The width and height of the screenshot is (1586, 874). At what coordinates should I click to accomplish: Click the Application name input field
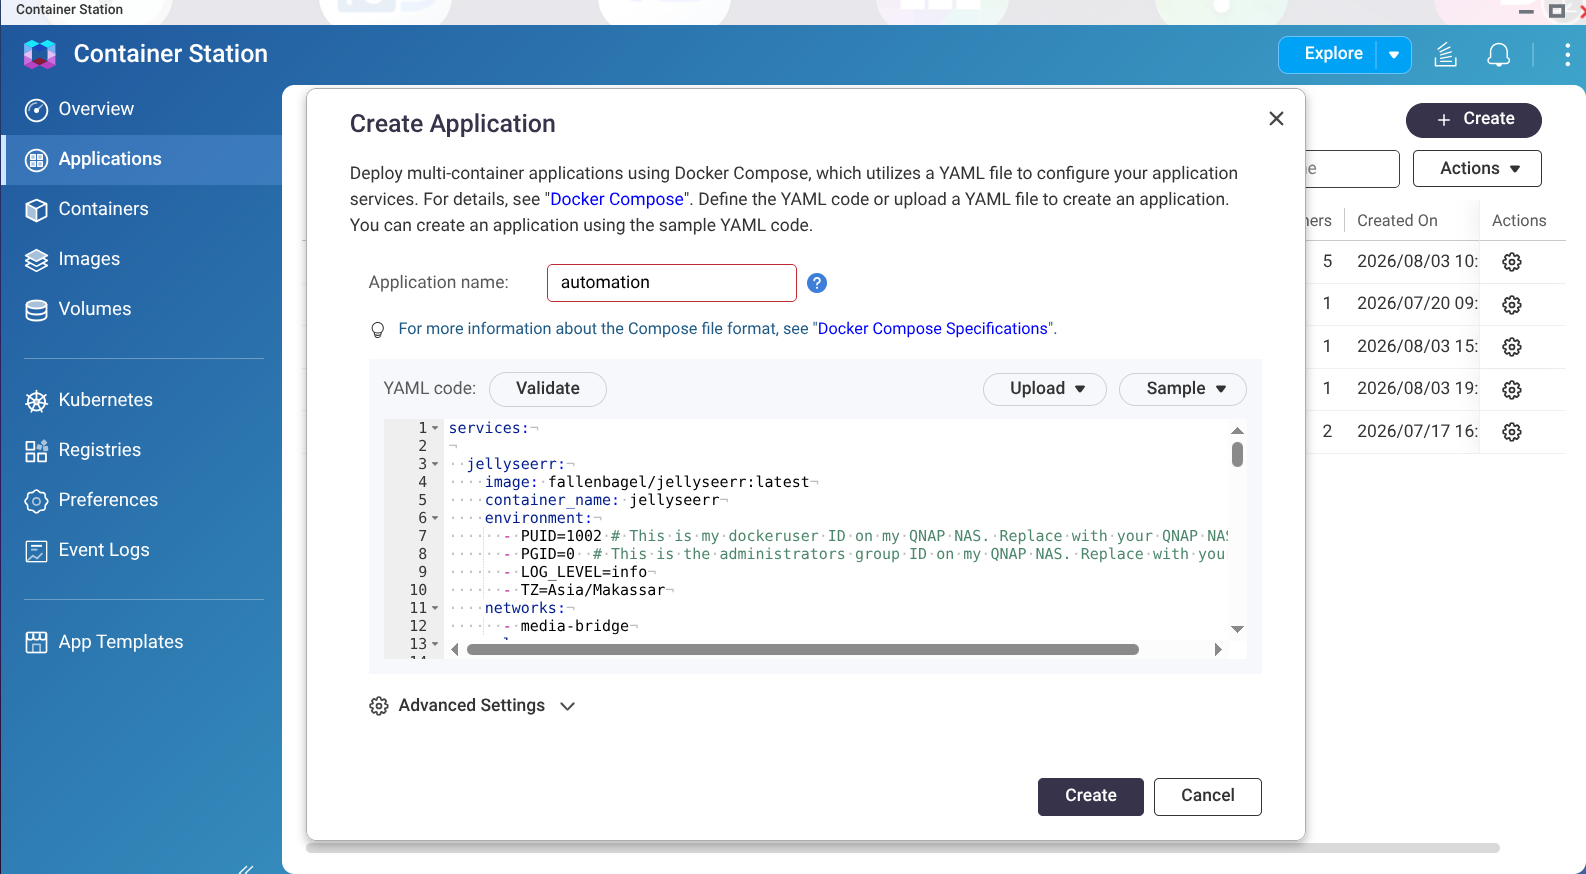672,283
